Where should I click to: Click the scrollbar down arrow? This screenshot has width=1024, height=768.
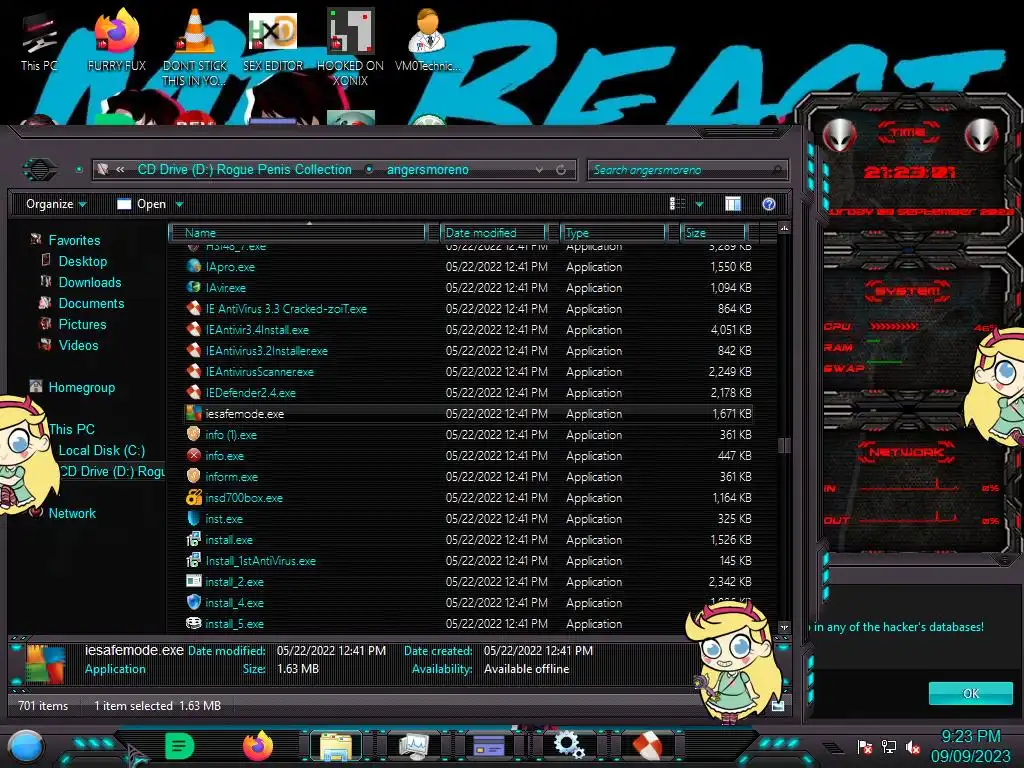point(784,628)
